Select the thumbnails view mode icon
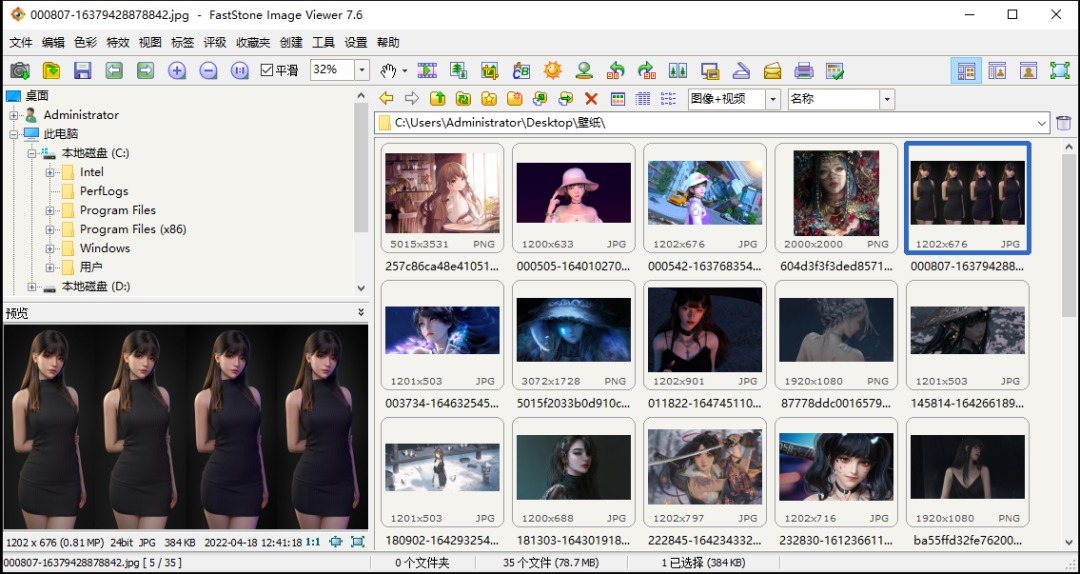This screenshot has height=574, width=1080. [617, 99]
